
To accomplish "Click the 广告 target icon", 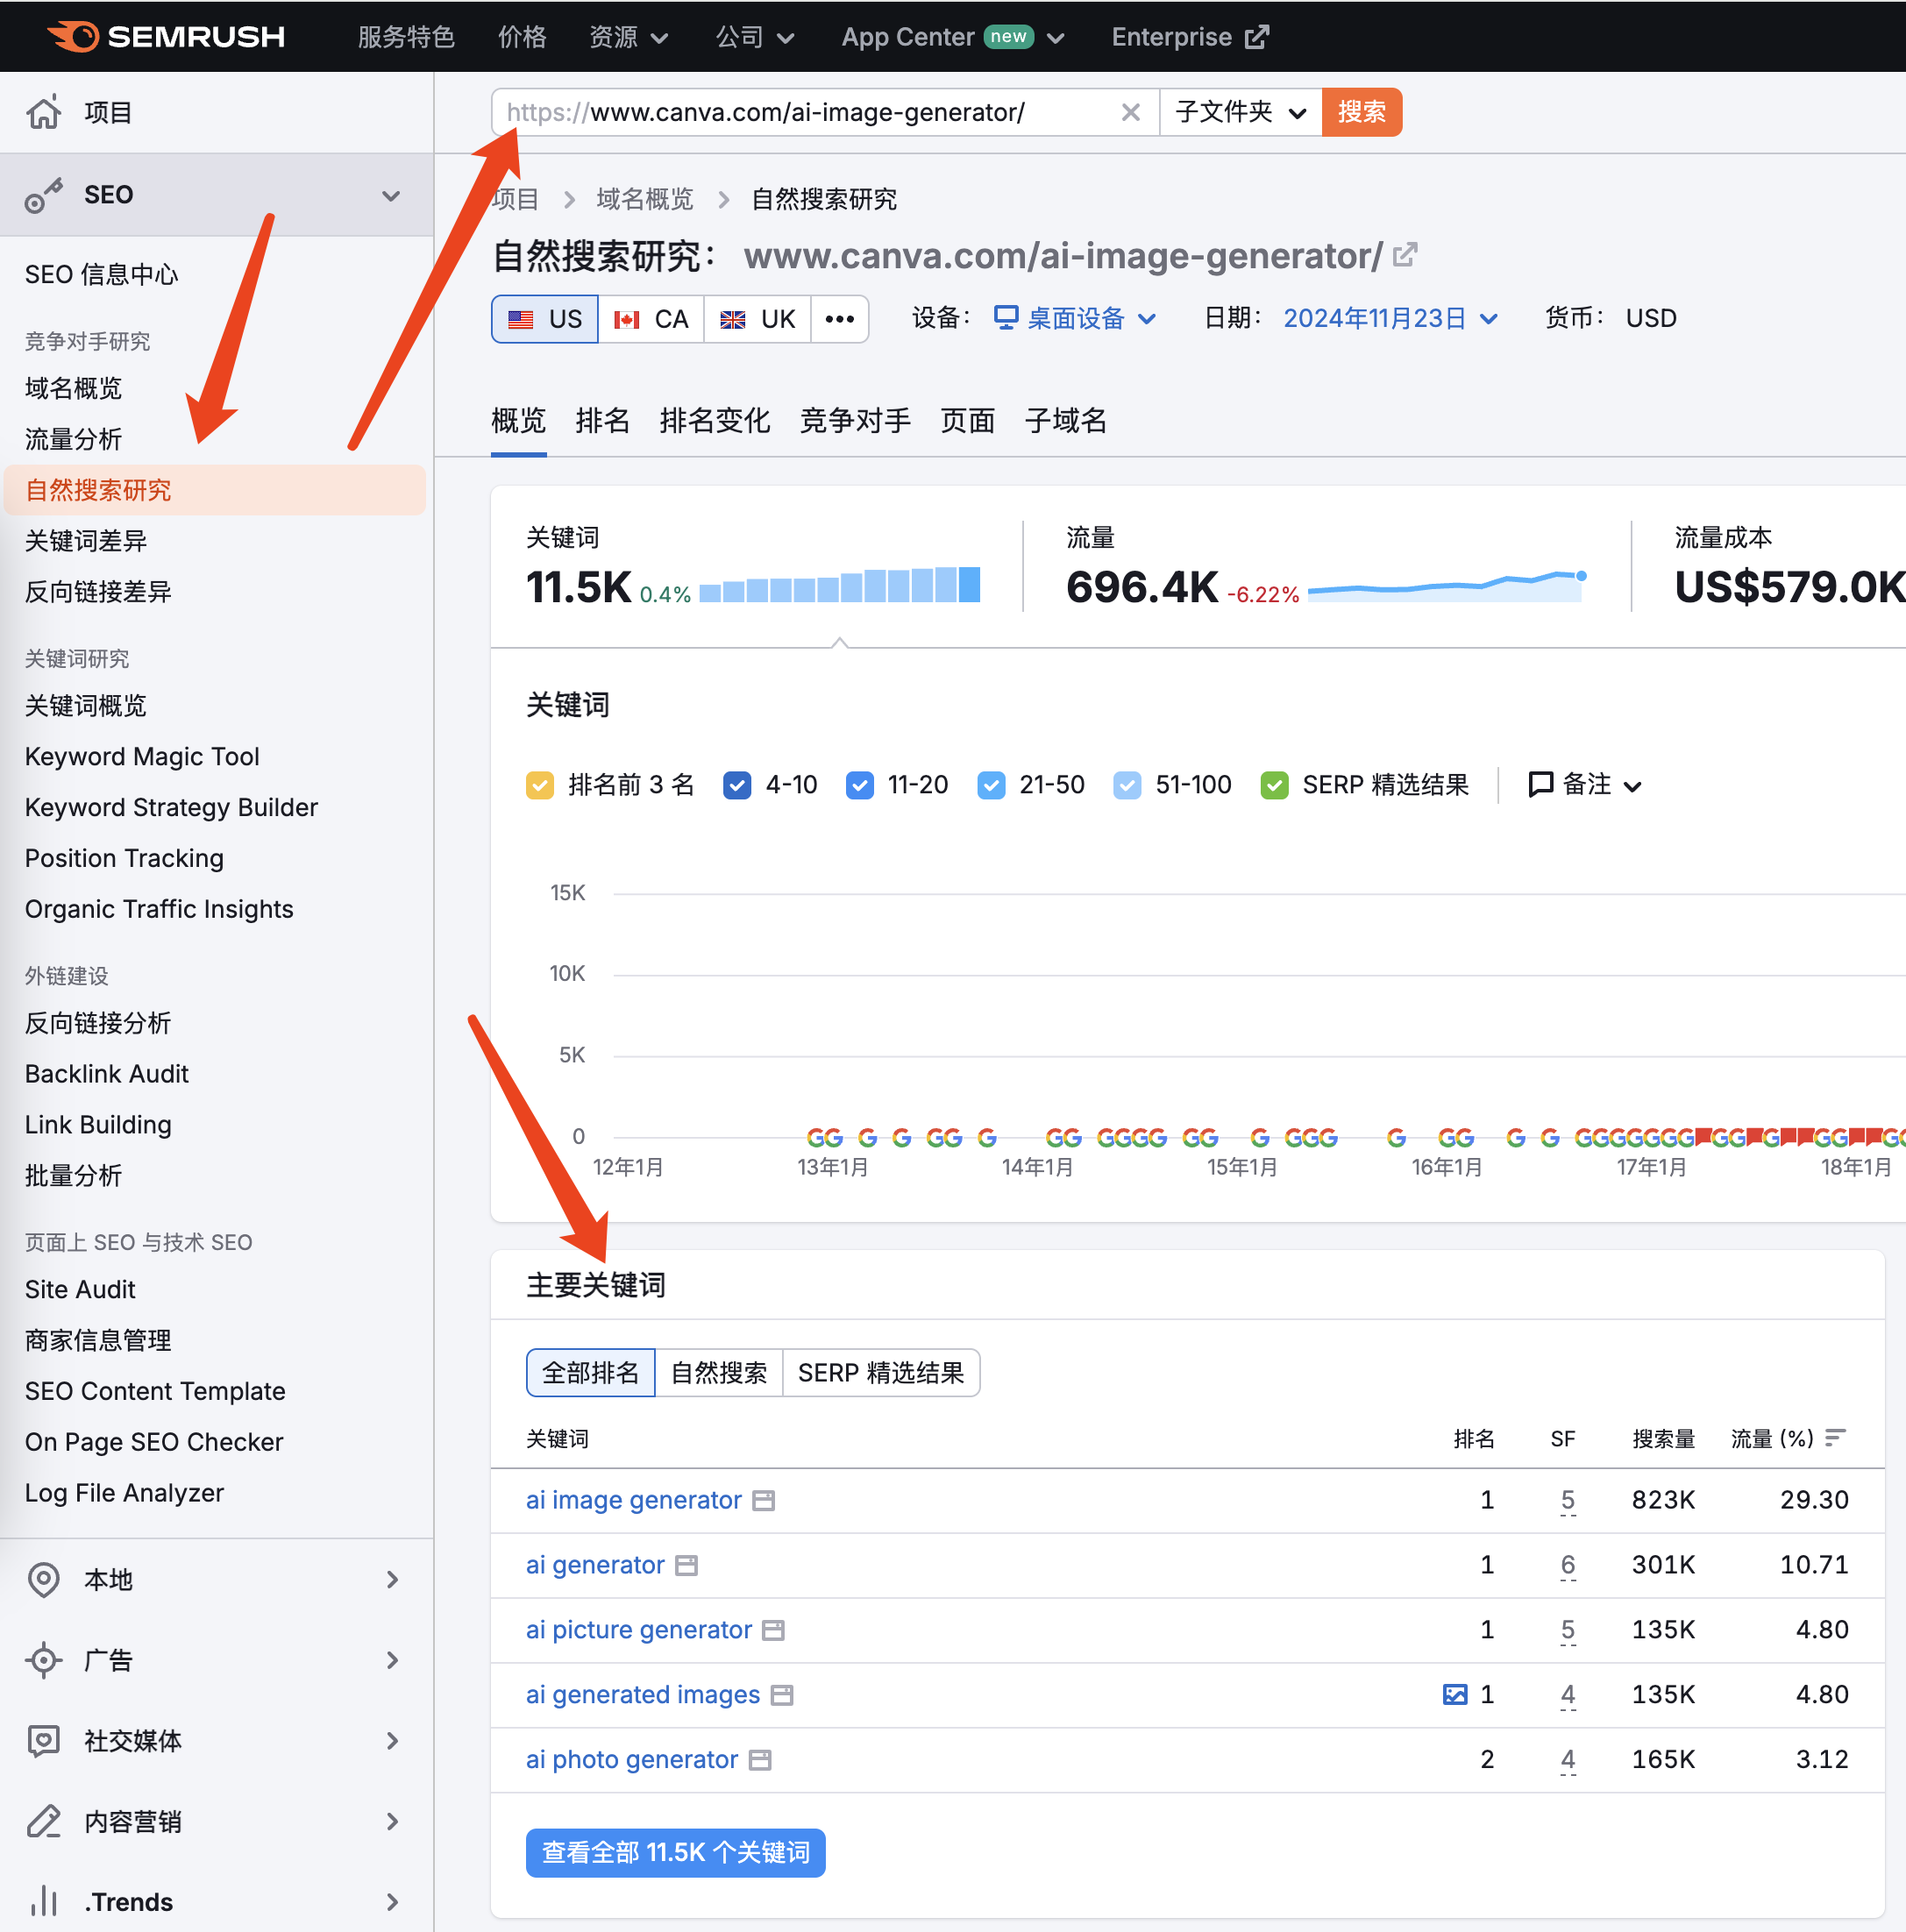I will (x=43, y=1660).
